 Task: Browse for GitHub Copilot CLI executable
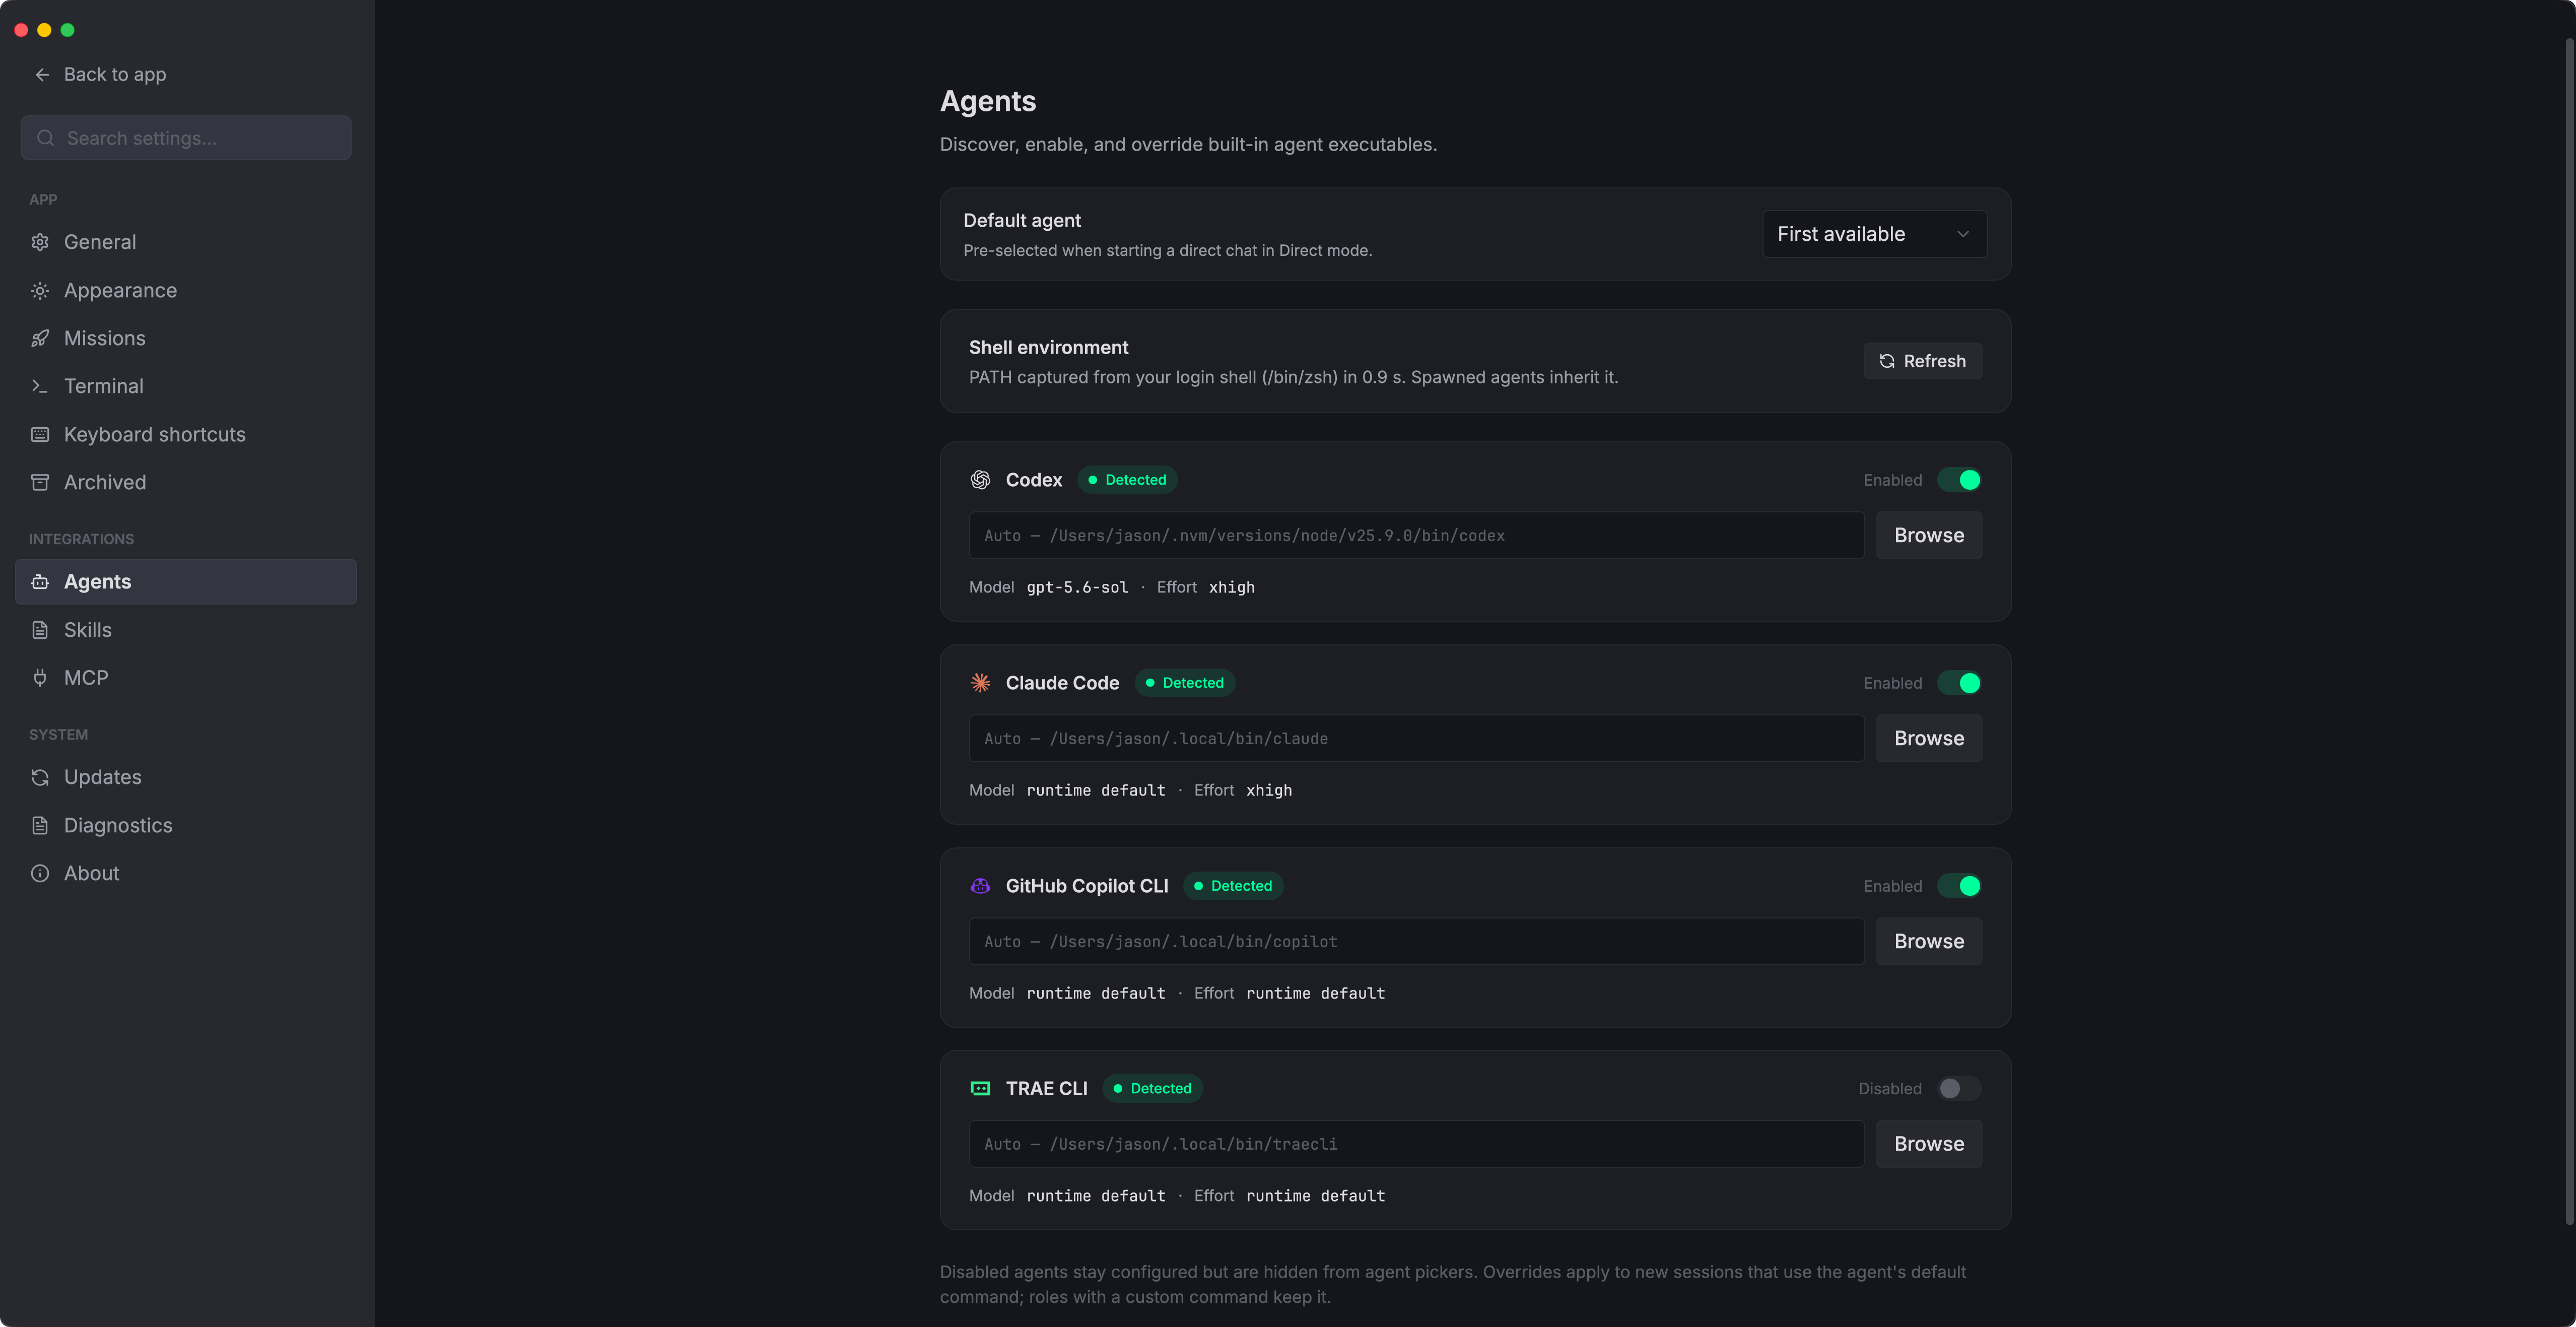tap(1929, 941)
